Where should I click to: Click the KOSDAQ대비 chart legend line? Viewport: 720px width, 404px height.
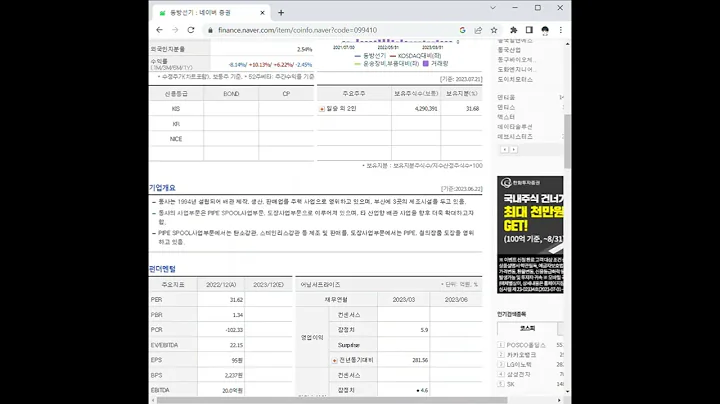click(393, 56)
